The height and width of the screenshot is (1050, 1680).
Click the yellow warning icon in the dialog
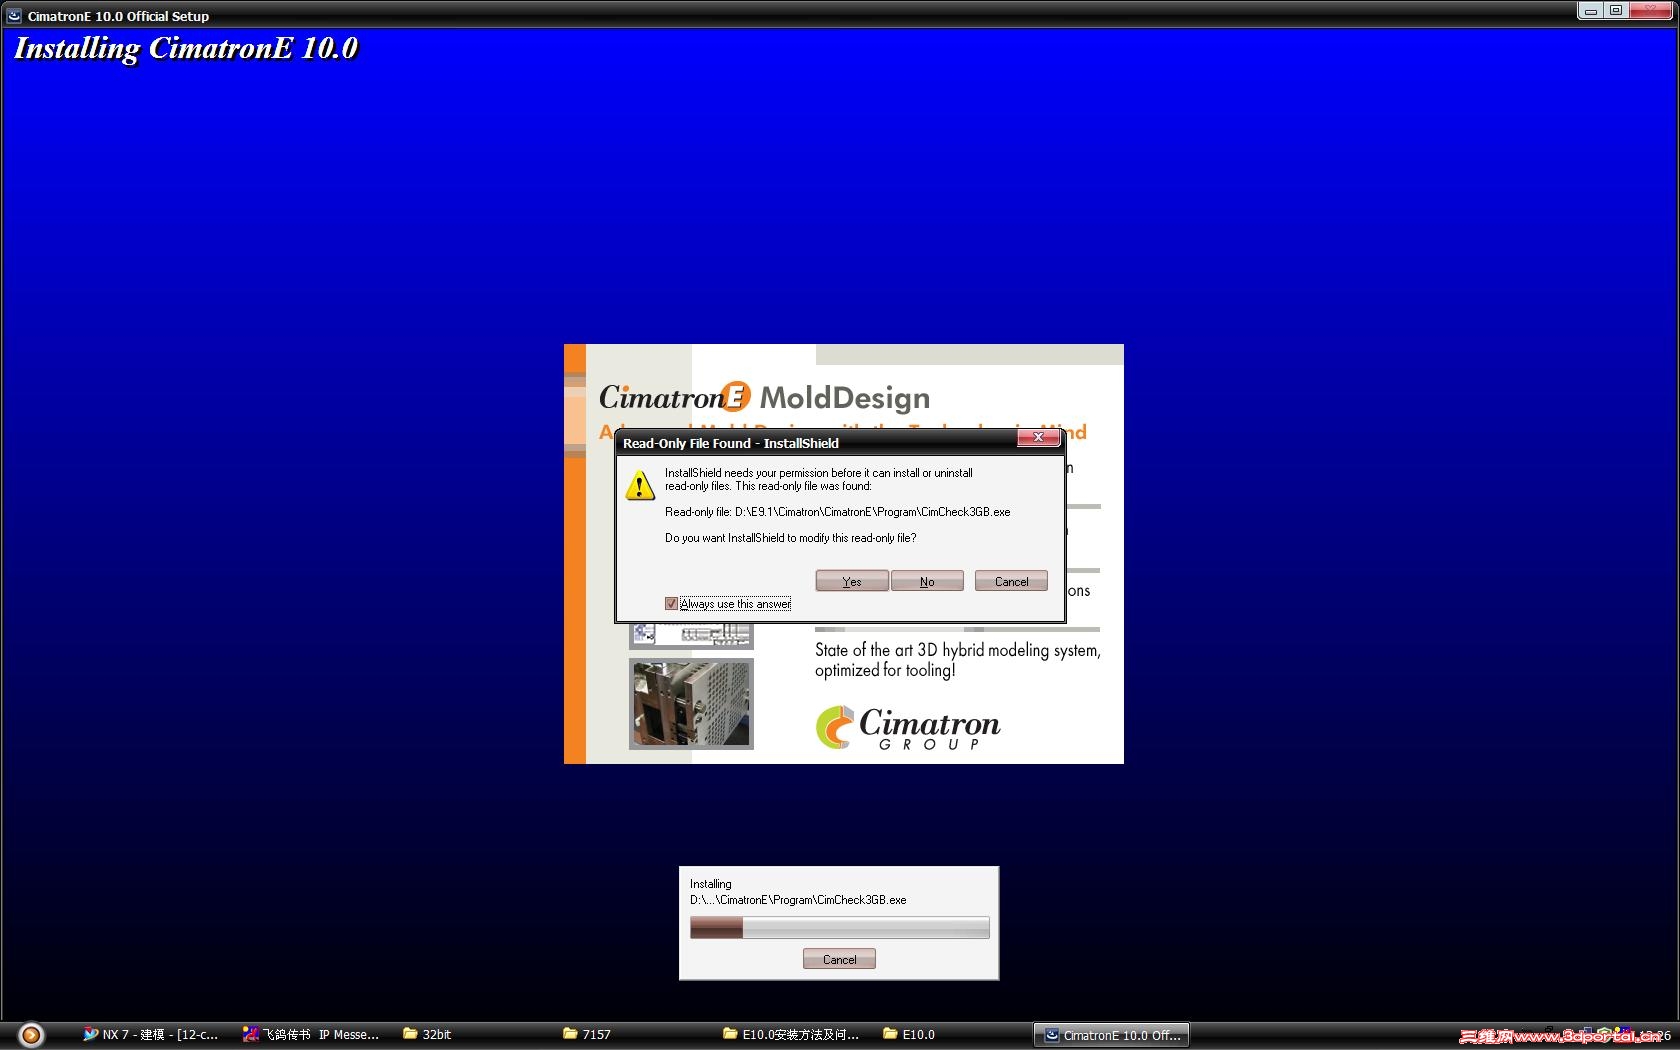[640, 486]
